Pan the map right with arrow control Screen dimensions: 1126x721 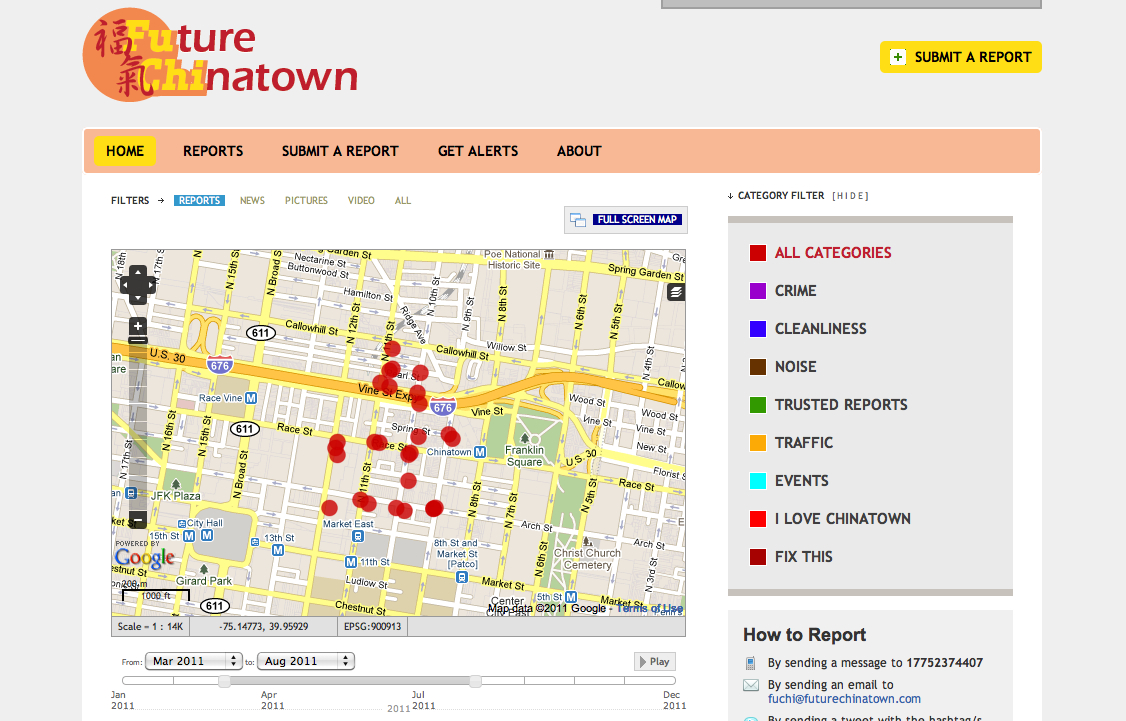pyautogui.click(x=150, y=285)
